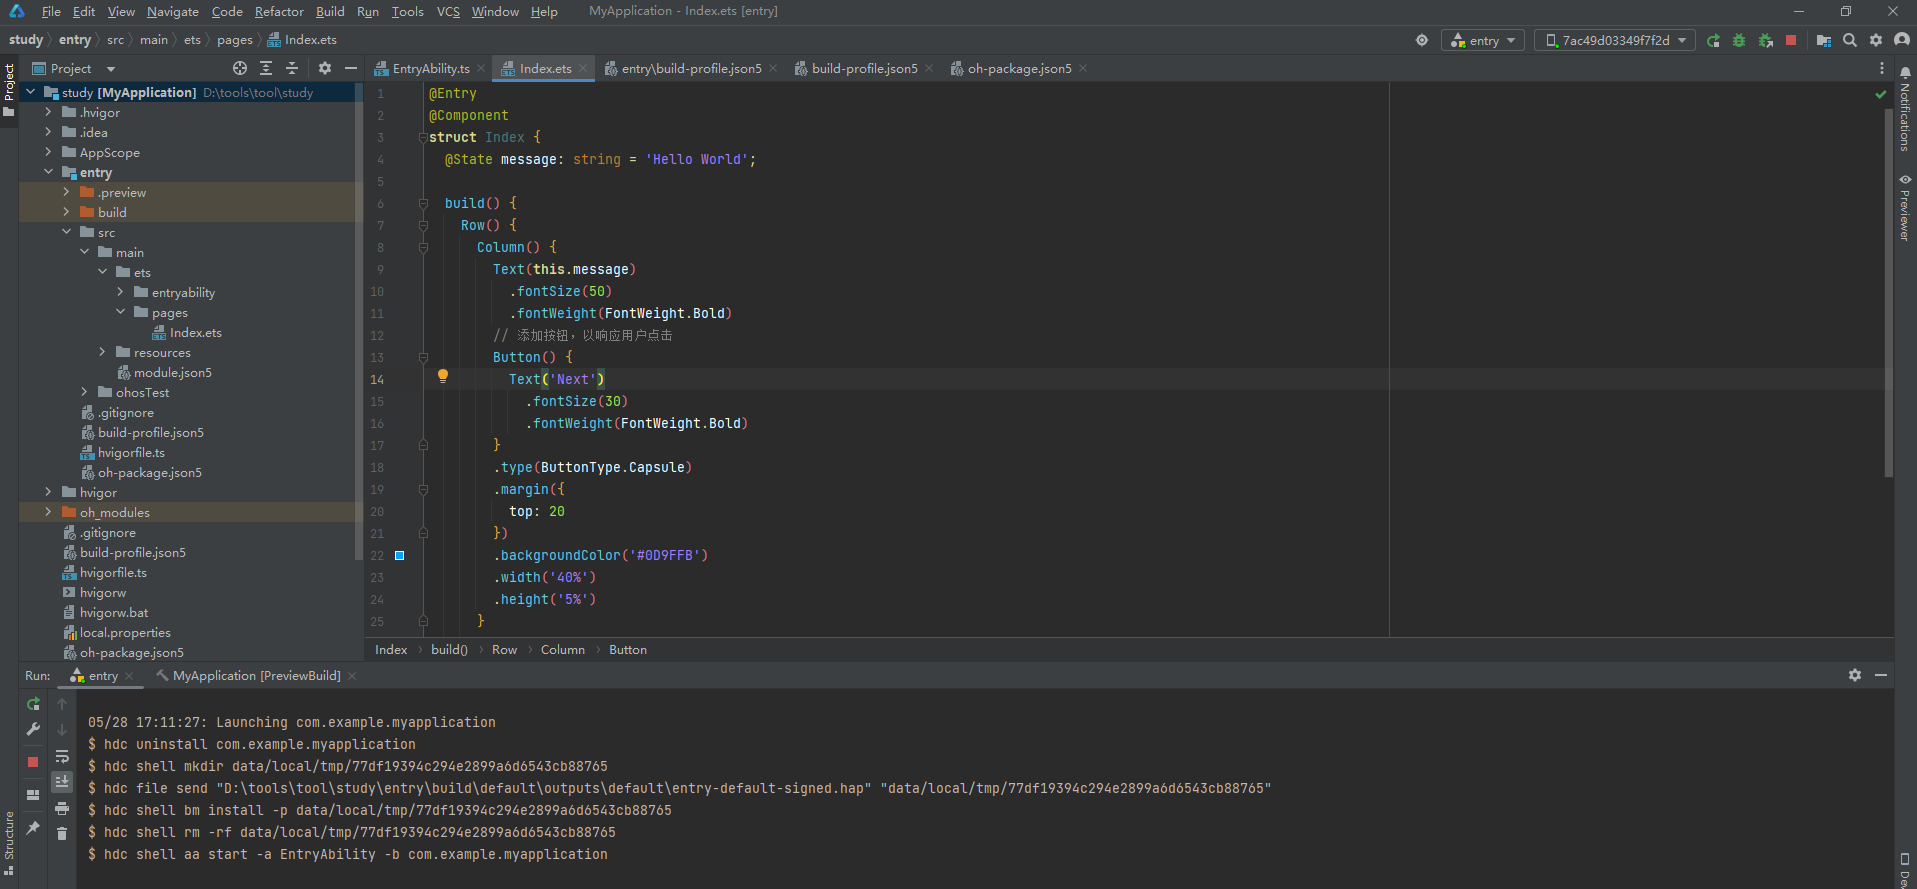The width and height of the screenshot is (1917, 889).
Task: Click the build() breadcrumb
Action: click(x=449, y=650)
